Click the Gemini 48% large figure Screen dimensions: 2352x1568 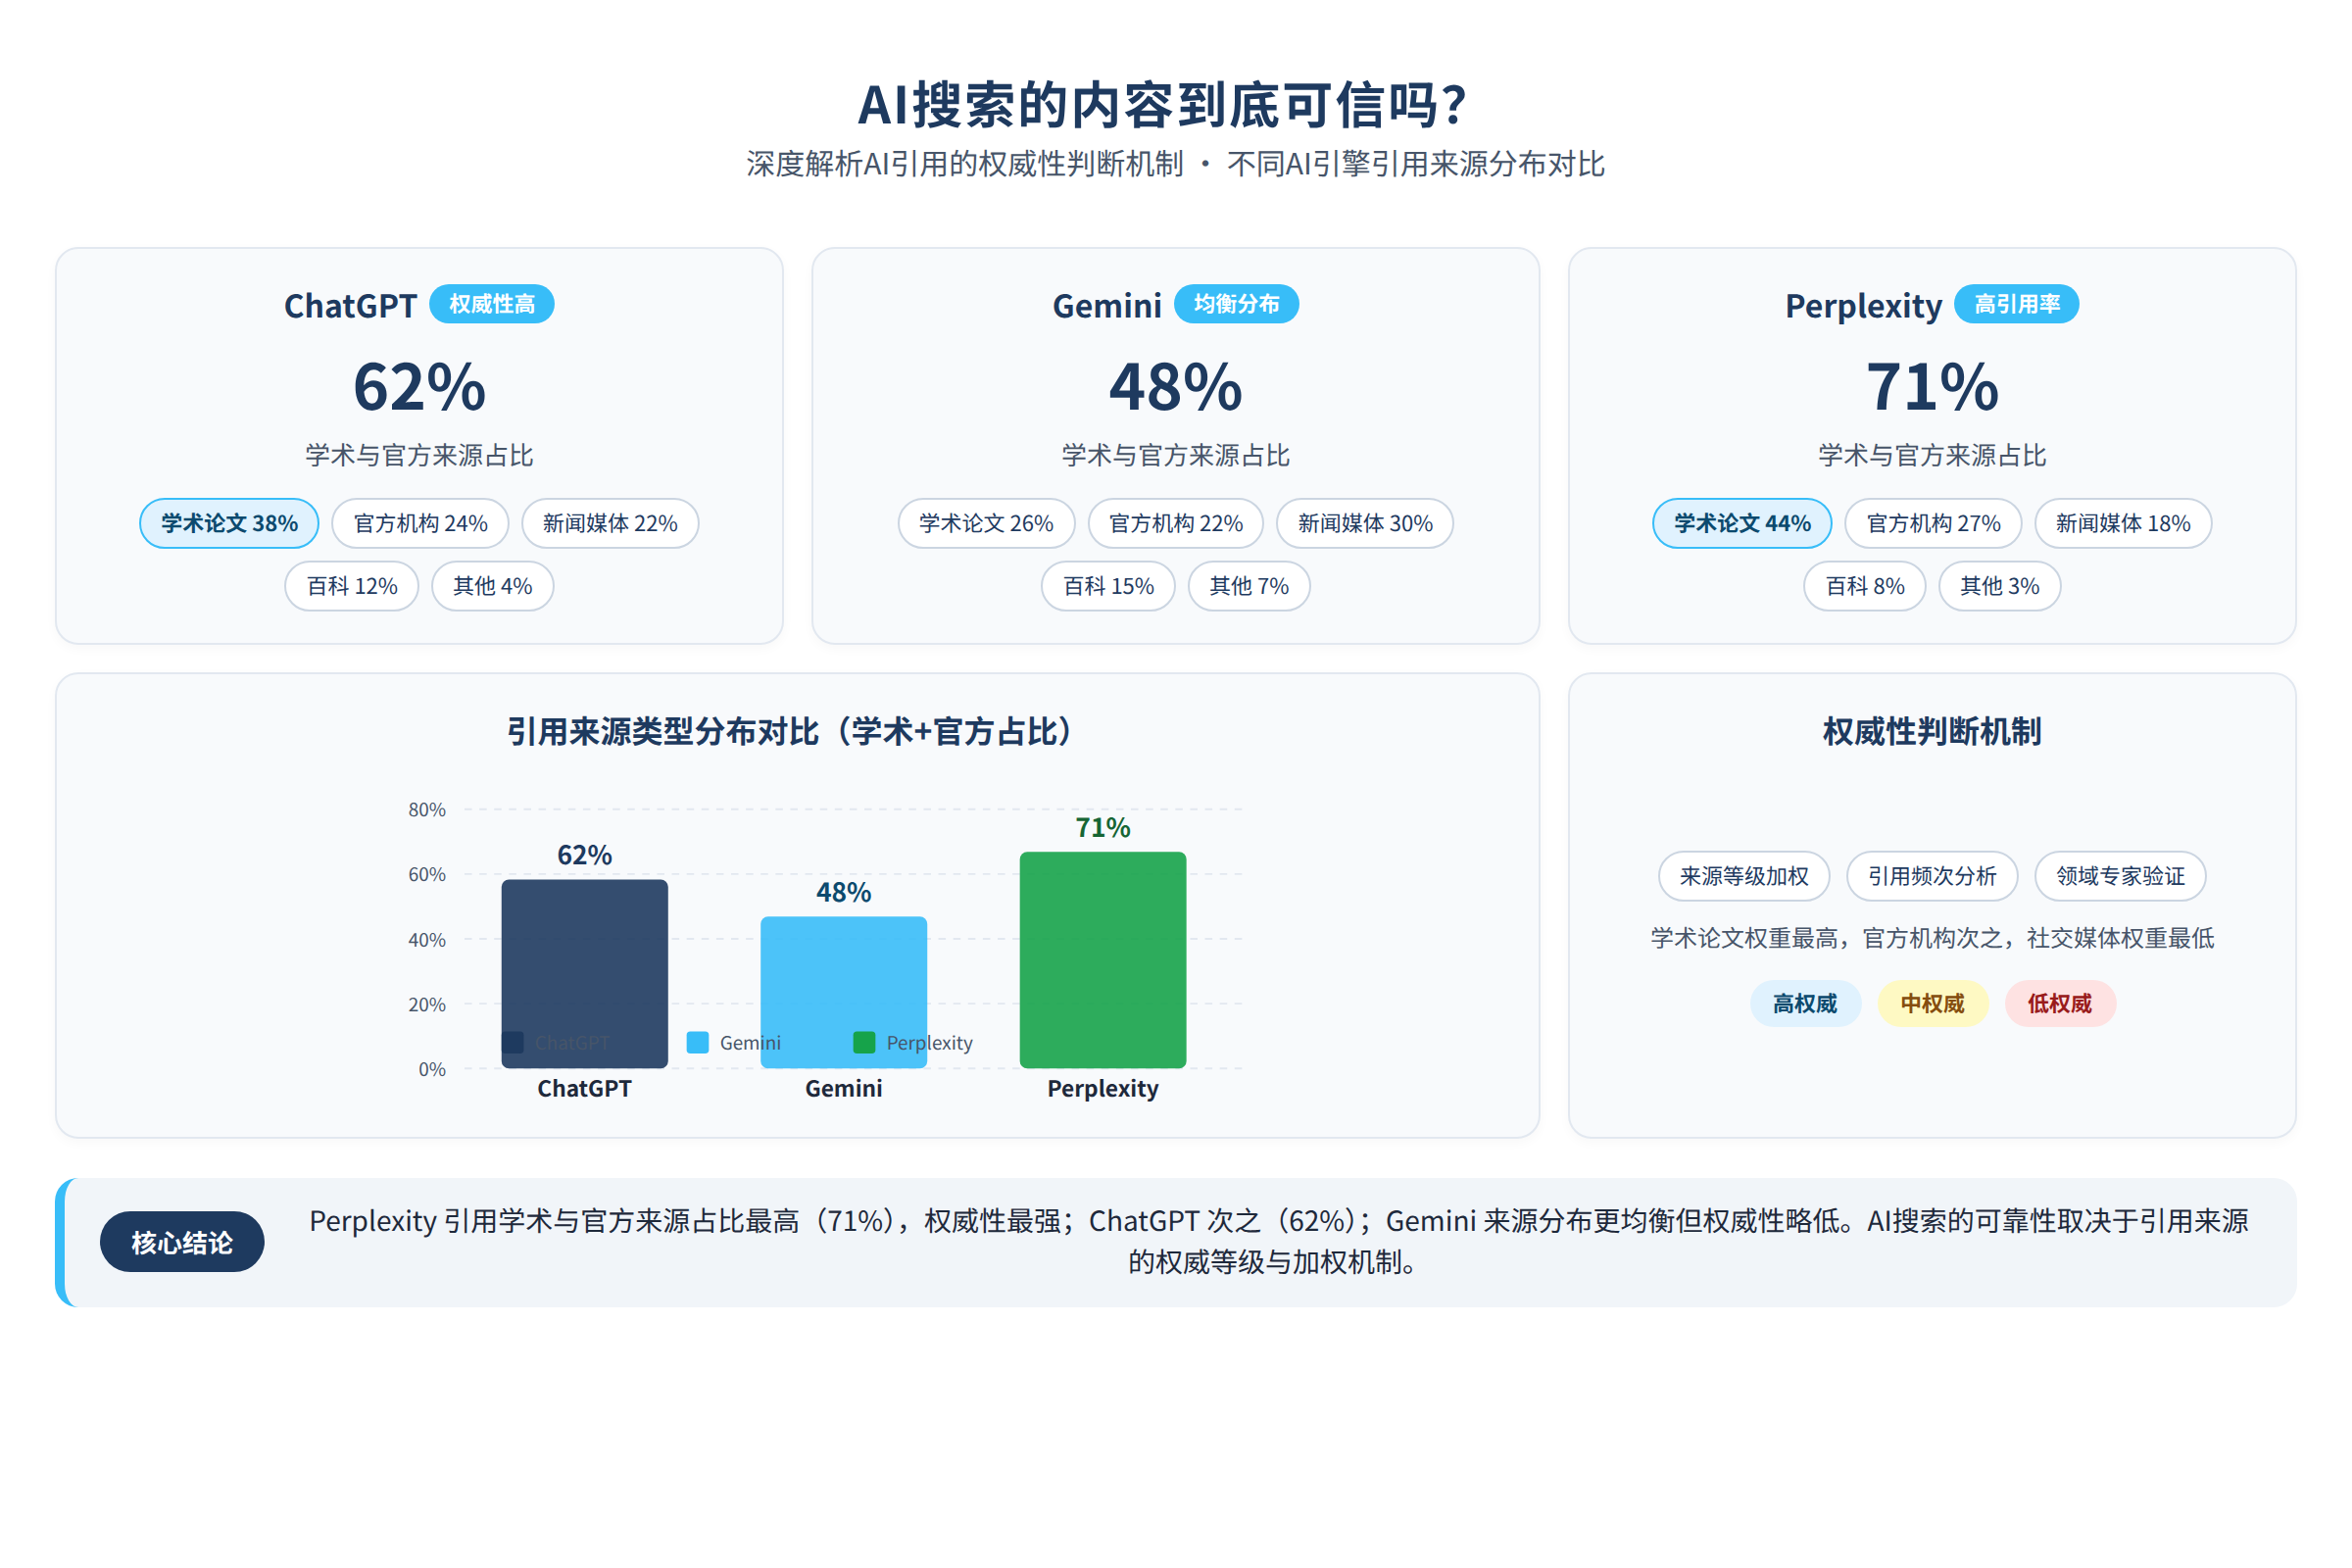pyautogui.click(x=1176, y=387)
